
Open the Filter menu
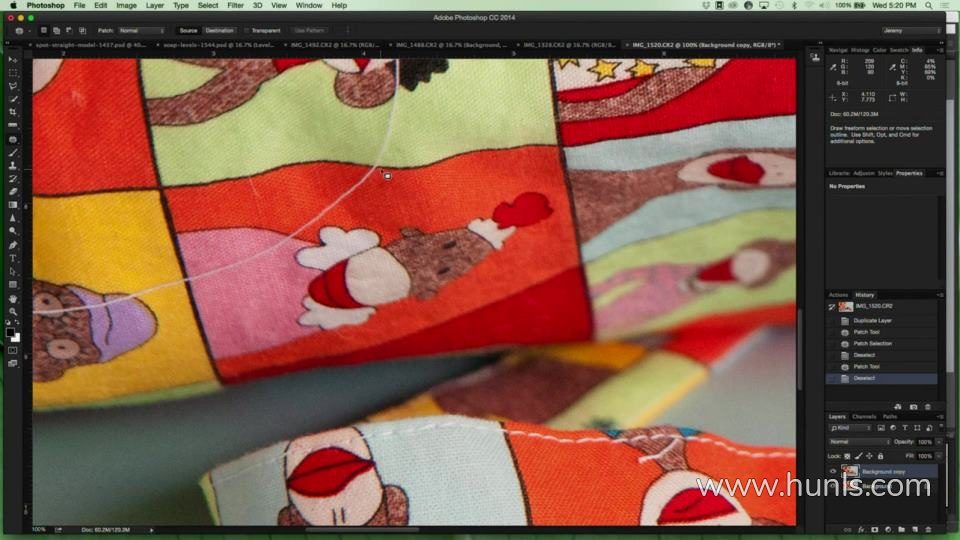coord(235,5)
